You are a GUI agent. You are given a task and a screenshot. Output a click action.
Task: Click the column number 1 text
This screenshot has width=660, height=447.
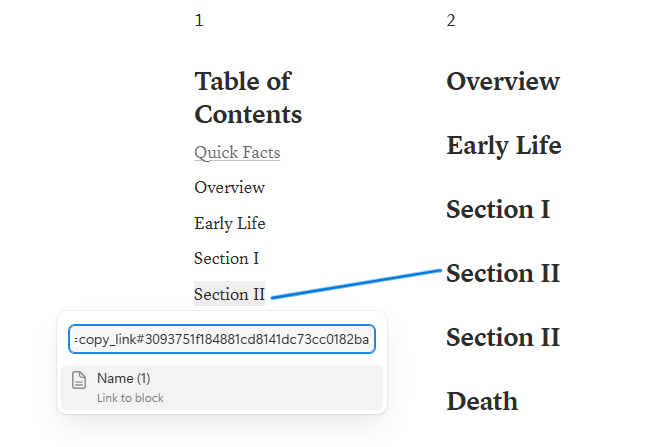point(199,20)
